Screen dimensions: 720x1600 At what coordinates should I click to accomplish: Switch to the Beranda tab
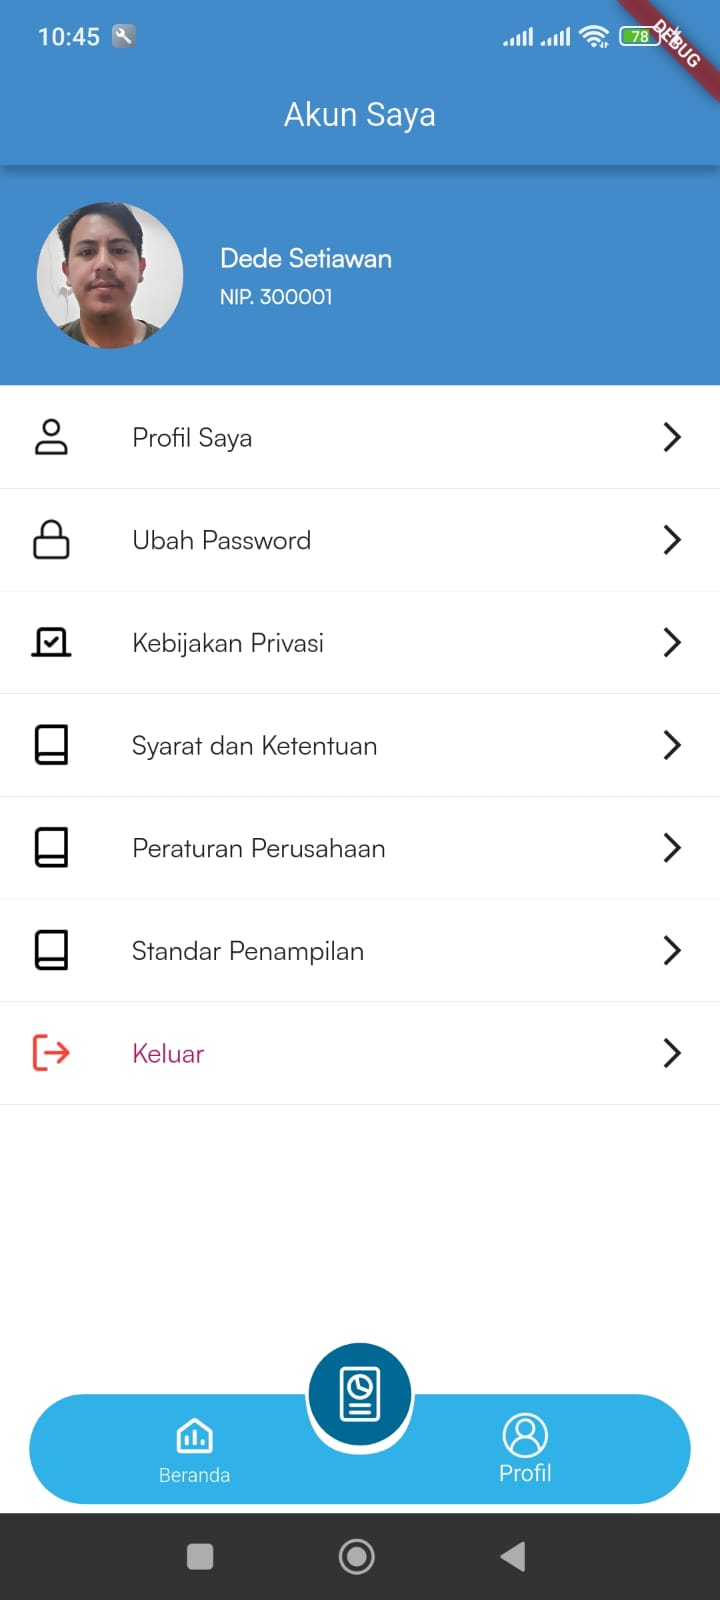tap(194, 1449)
